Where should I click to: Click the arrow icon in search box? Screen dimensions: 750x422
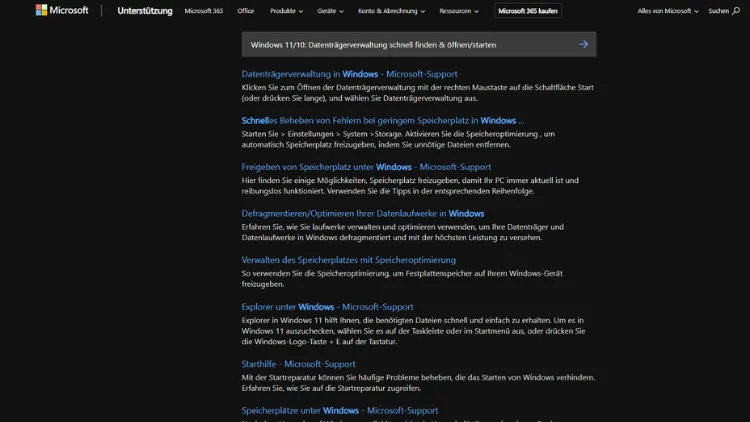583,44
